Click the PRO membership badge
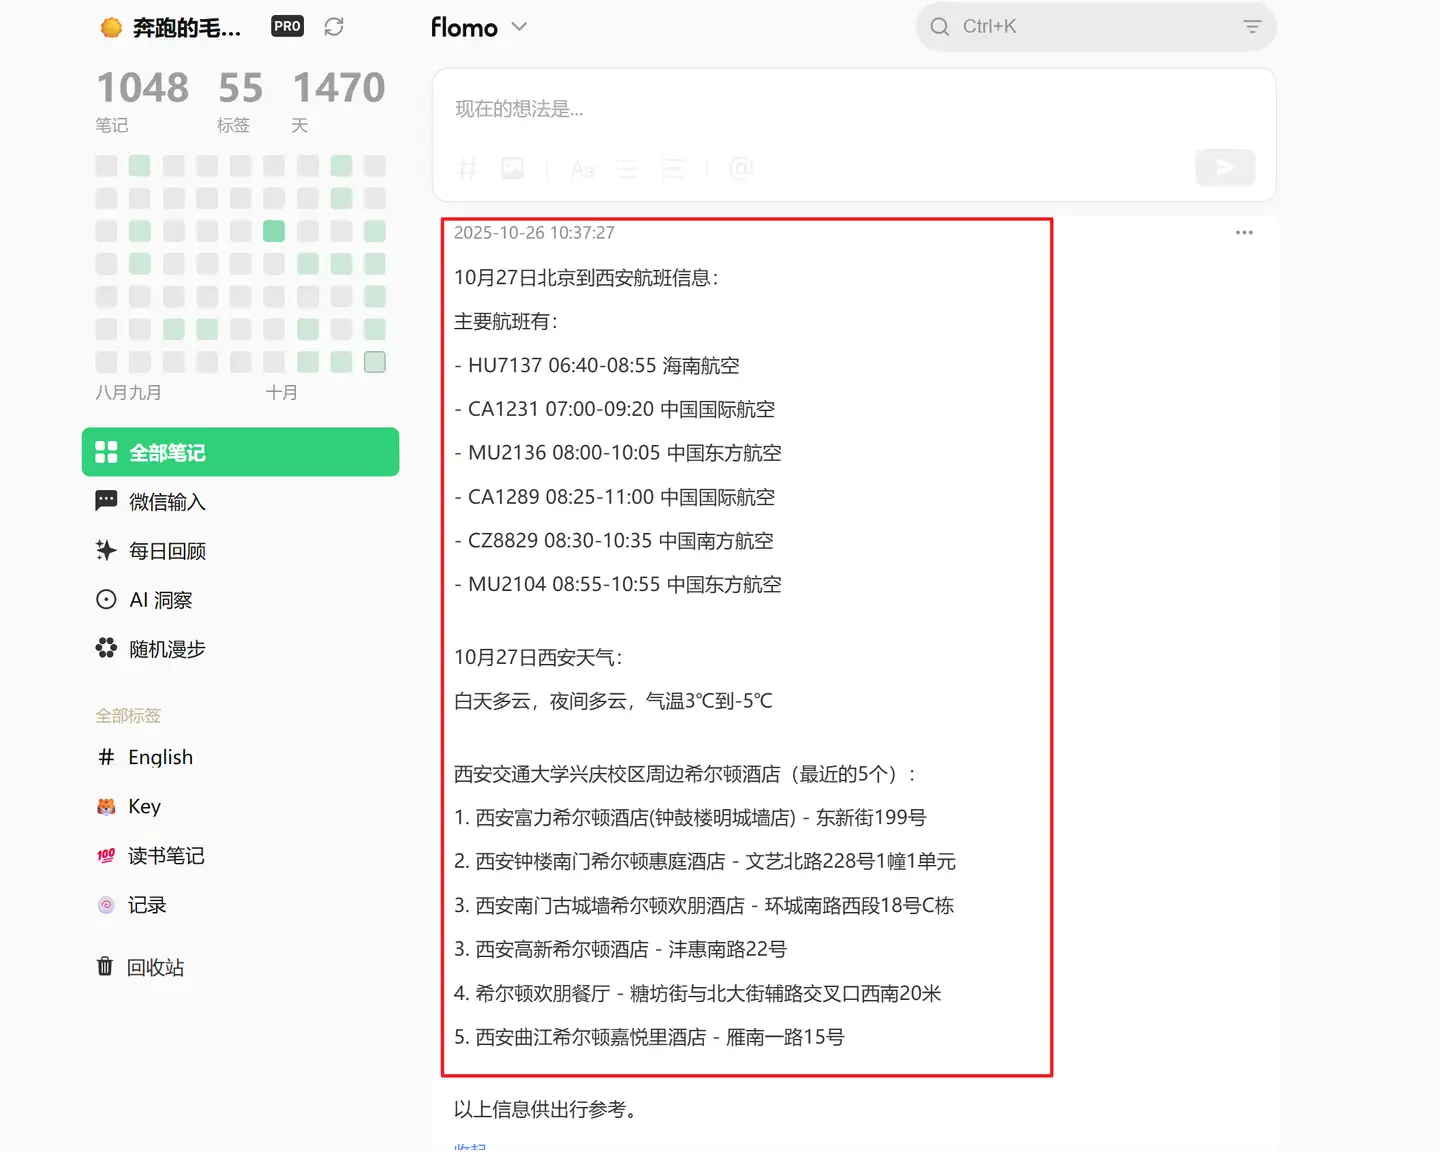This screenshot has height=1152, width=1440. click(287, 27)
